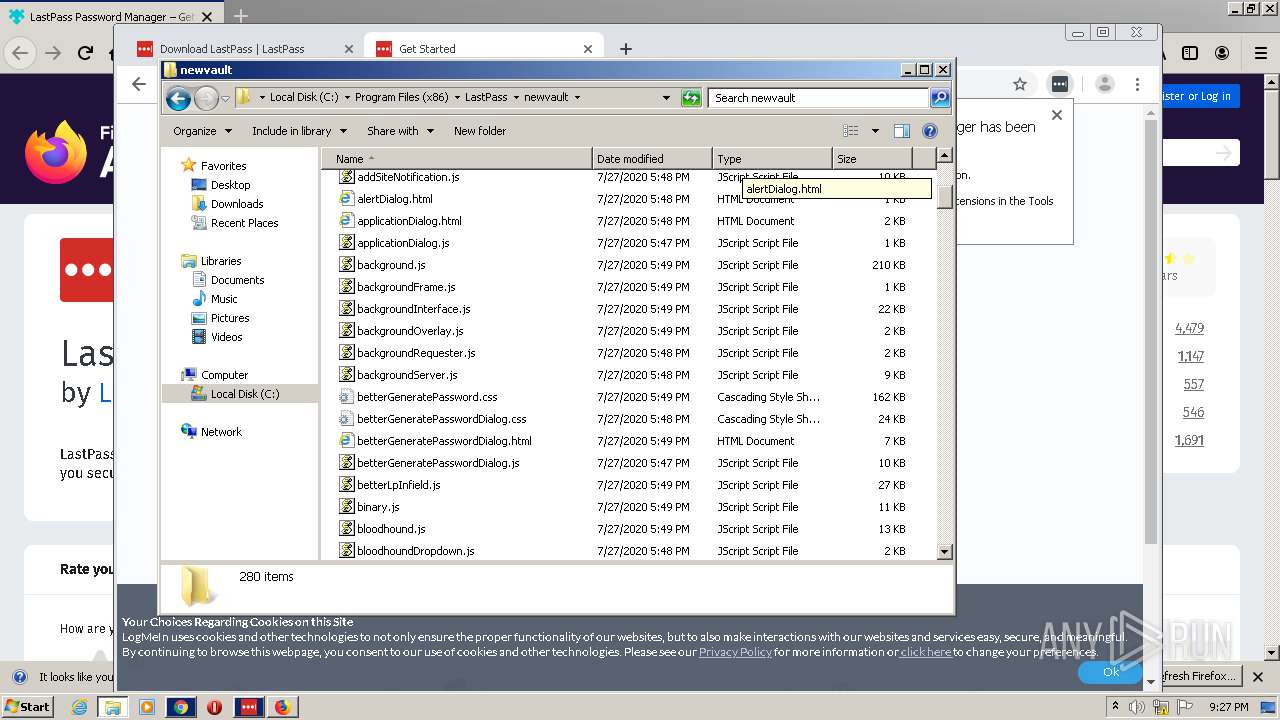The height and width of the screenshot is (720, 1280).
Task: Select Desktop in the navigation pane
Action: [x=230, y=185]
